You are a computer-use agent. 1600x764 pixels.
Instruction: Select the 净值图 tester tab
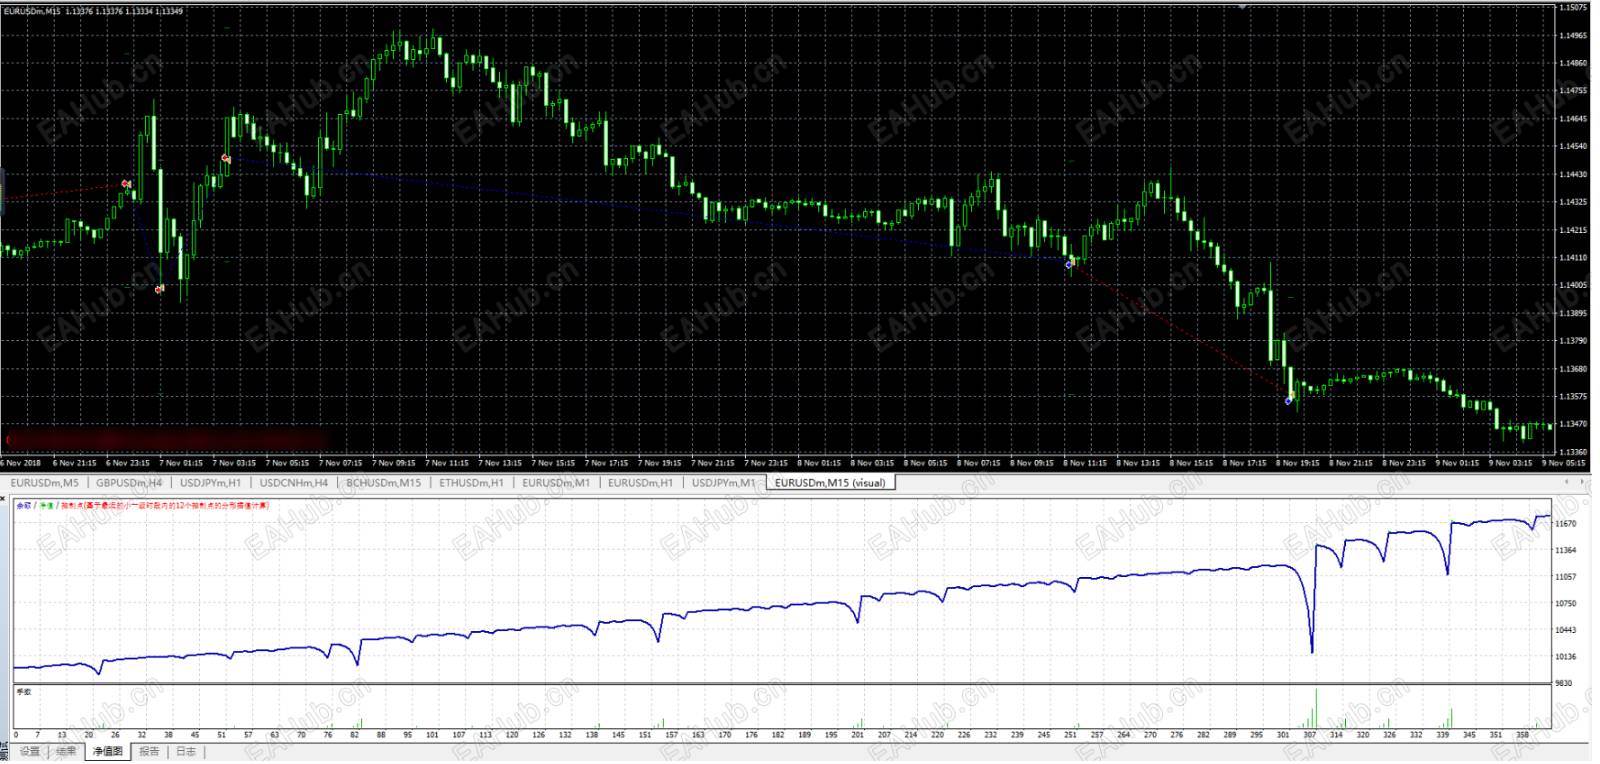pos(107,751)
